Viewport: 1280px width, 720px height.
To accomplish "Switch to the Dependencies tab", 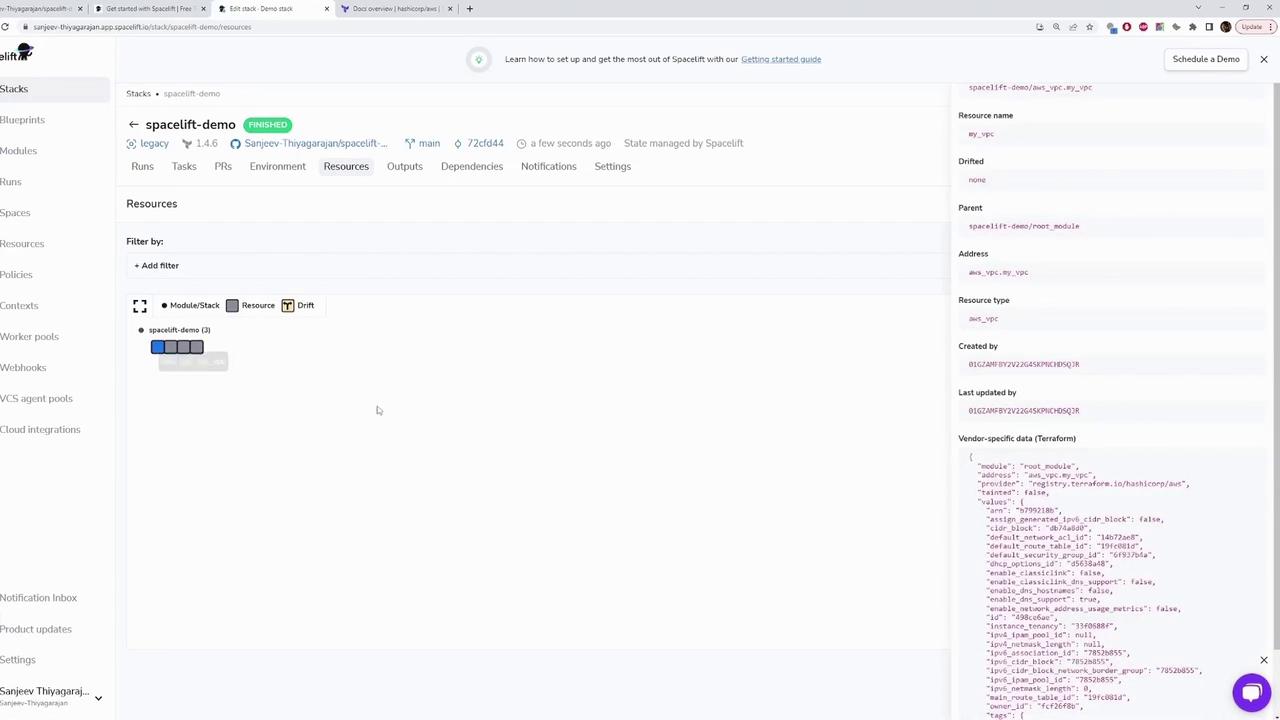I will pos(472,166).
